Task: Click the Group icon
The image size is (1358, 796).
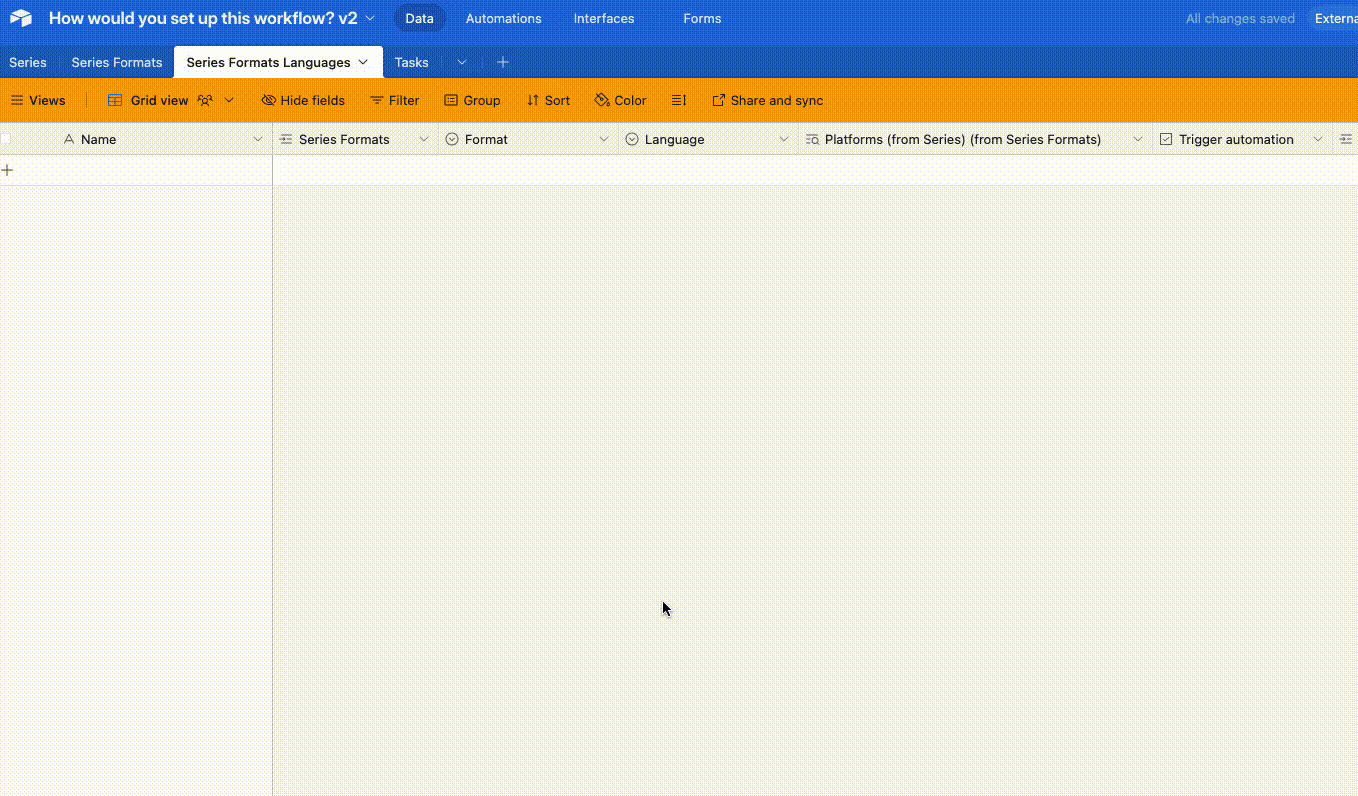Action: pyautogui.click(x=451, y=100)
